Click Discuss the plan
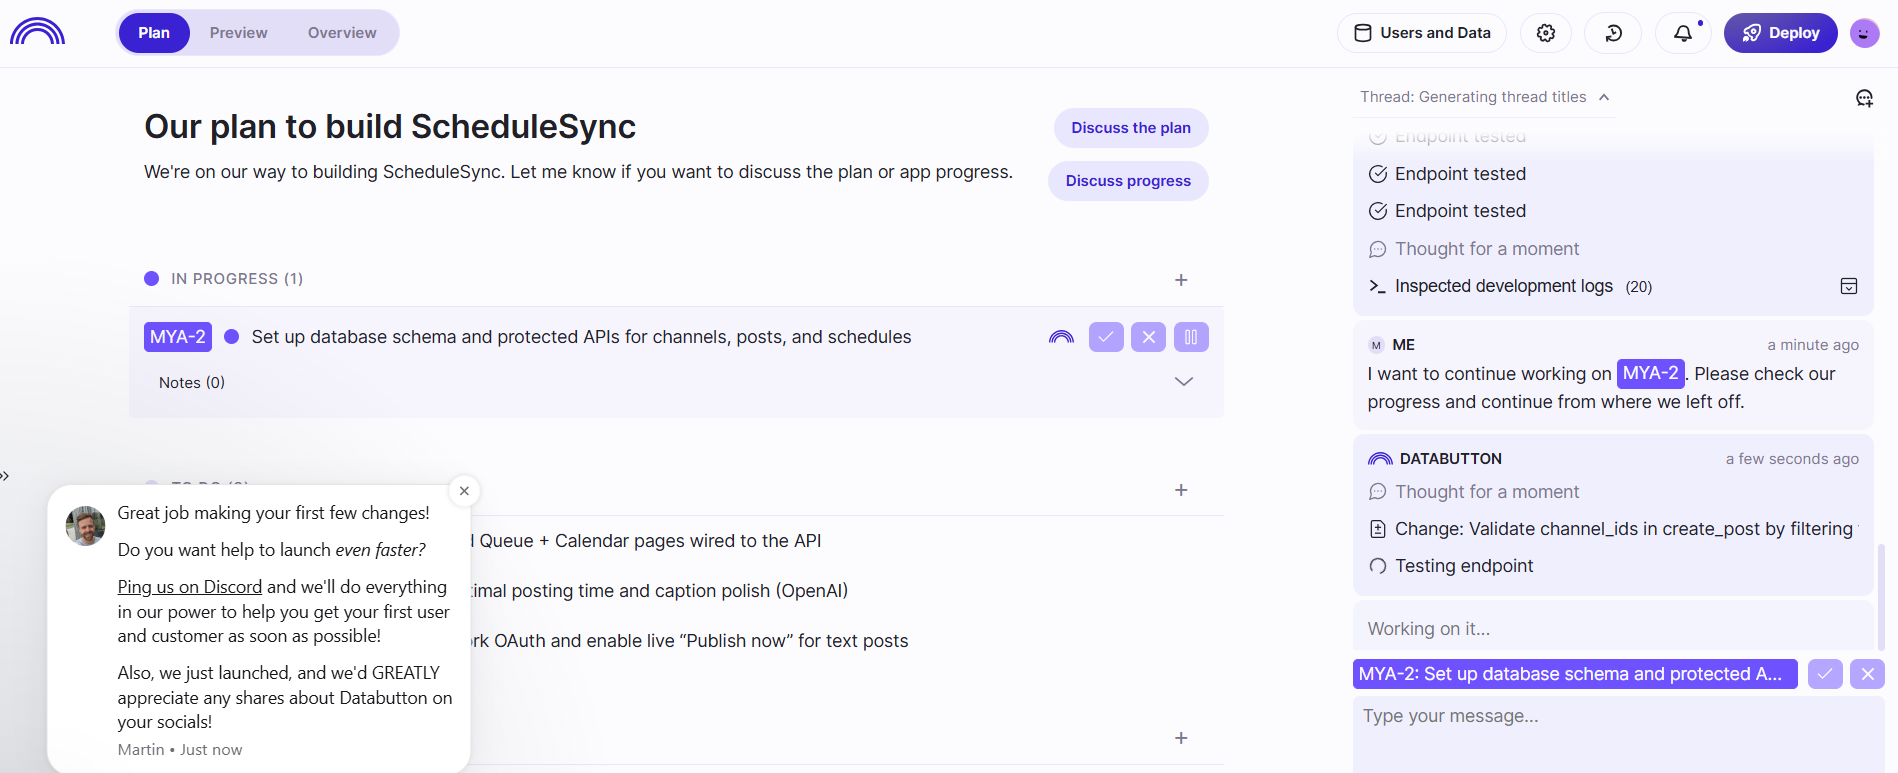The width and height of the screenshot is (1898, 773). (x=1131, y=128)
